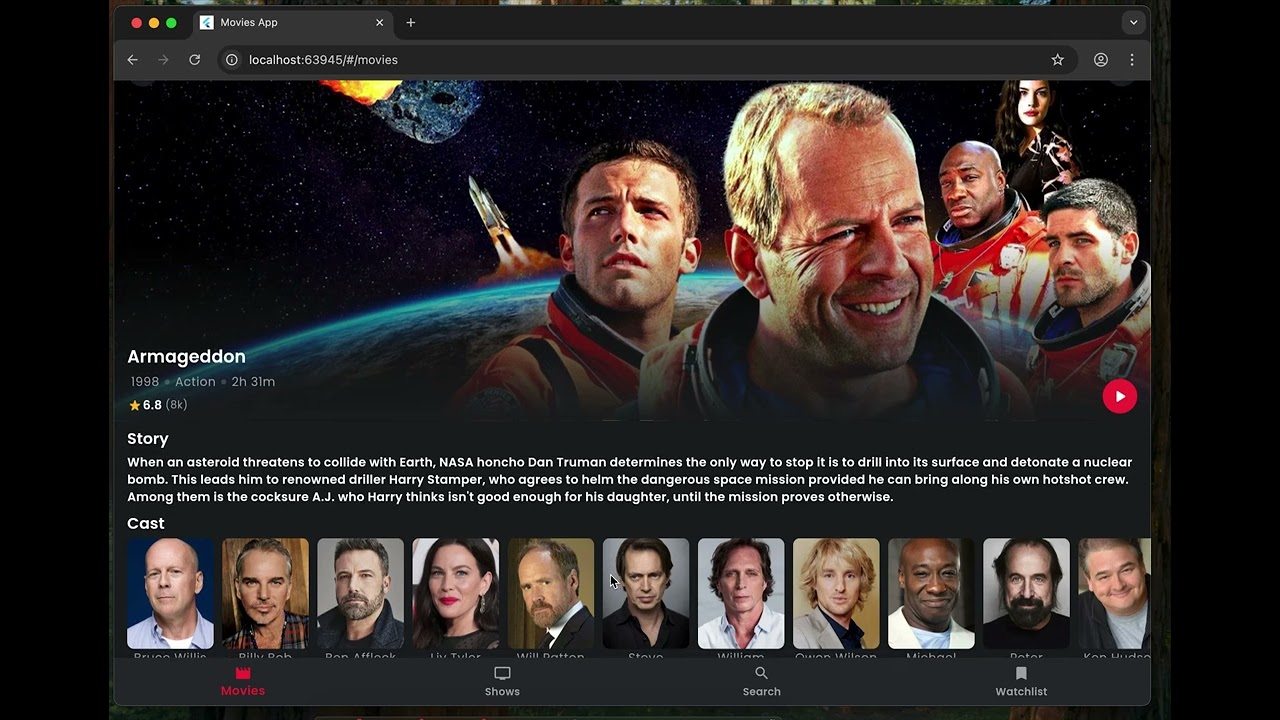Image resolution: width=1280 pixels, height=720 pixels.
Task: Open Liv Tyler cast photo
Action: [455, 593]
